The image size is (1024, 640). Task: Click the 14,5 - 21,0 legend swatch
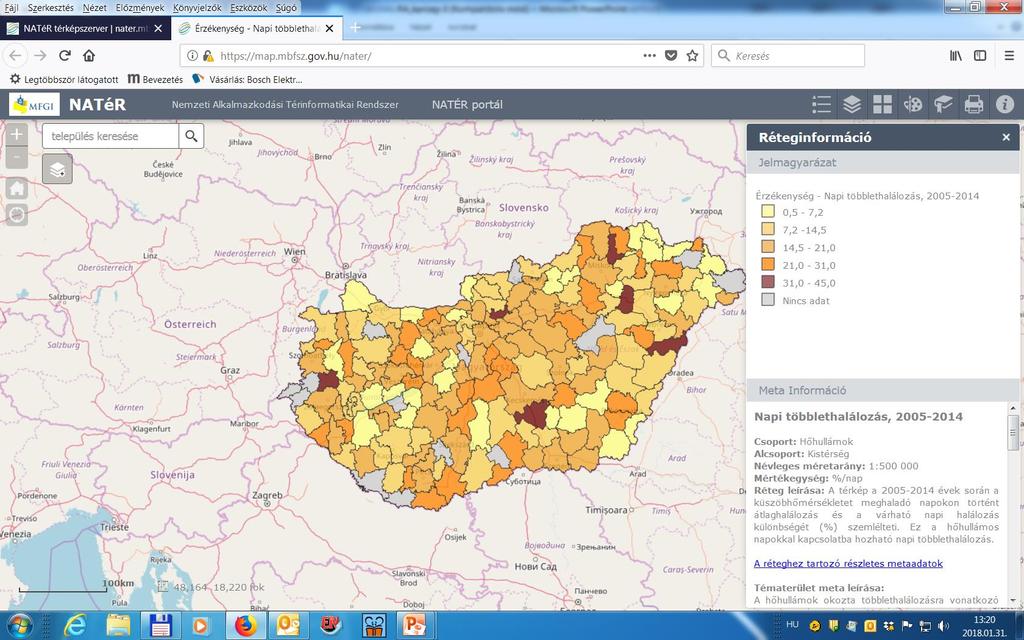point(768,247)
